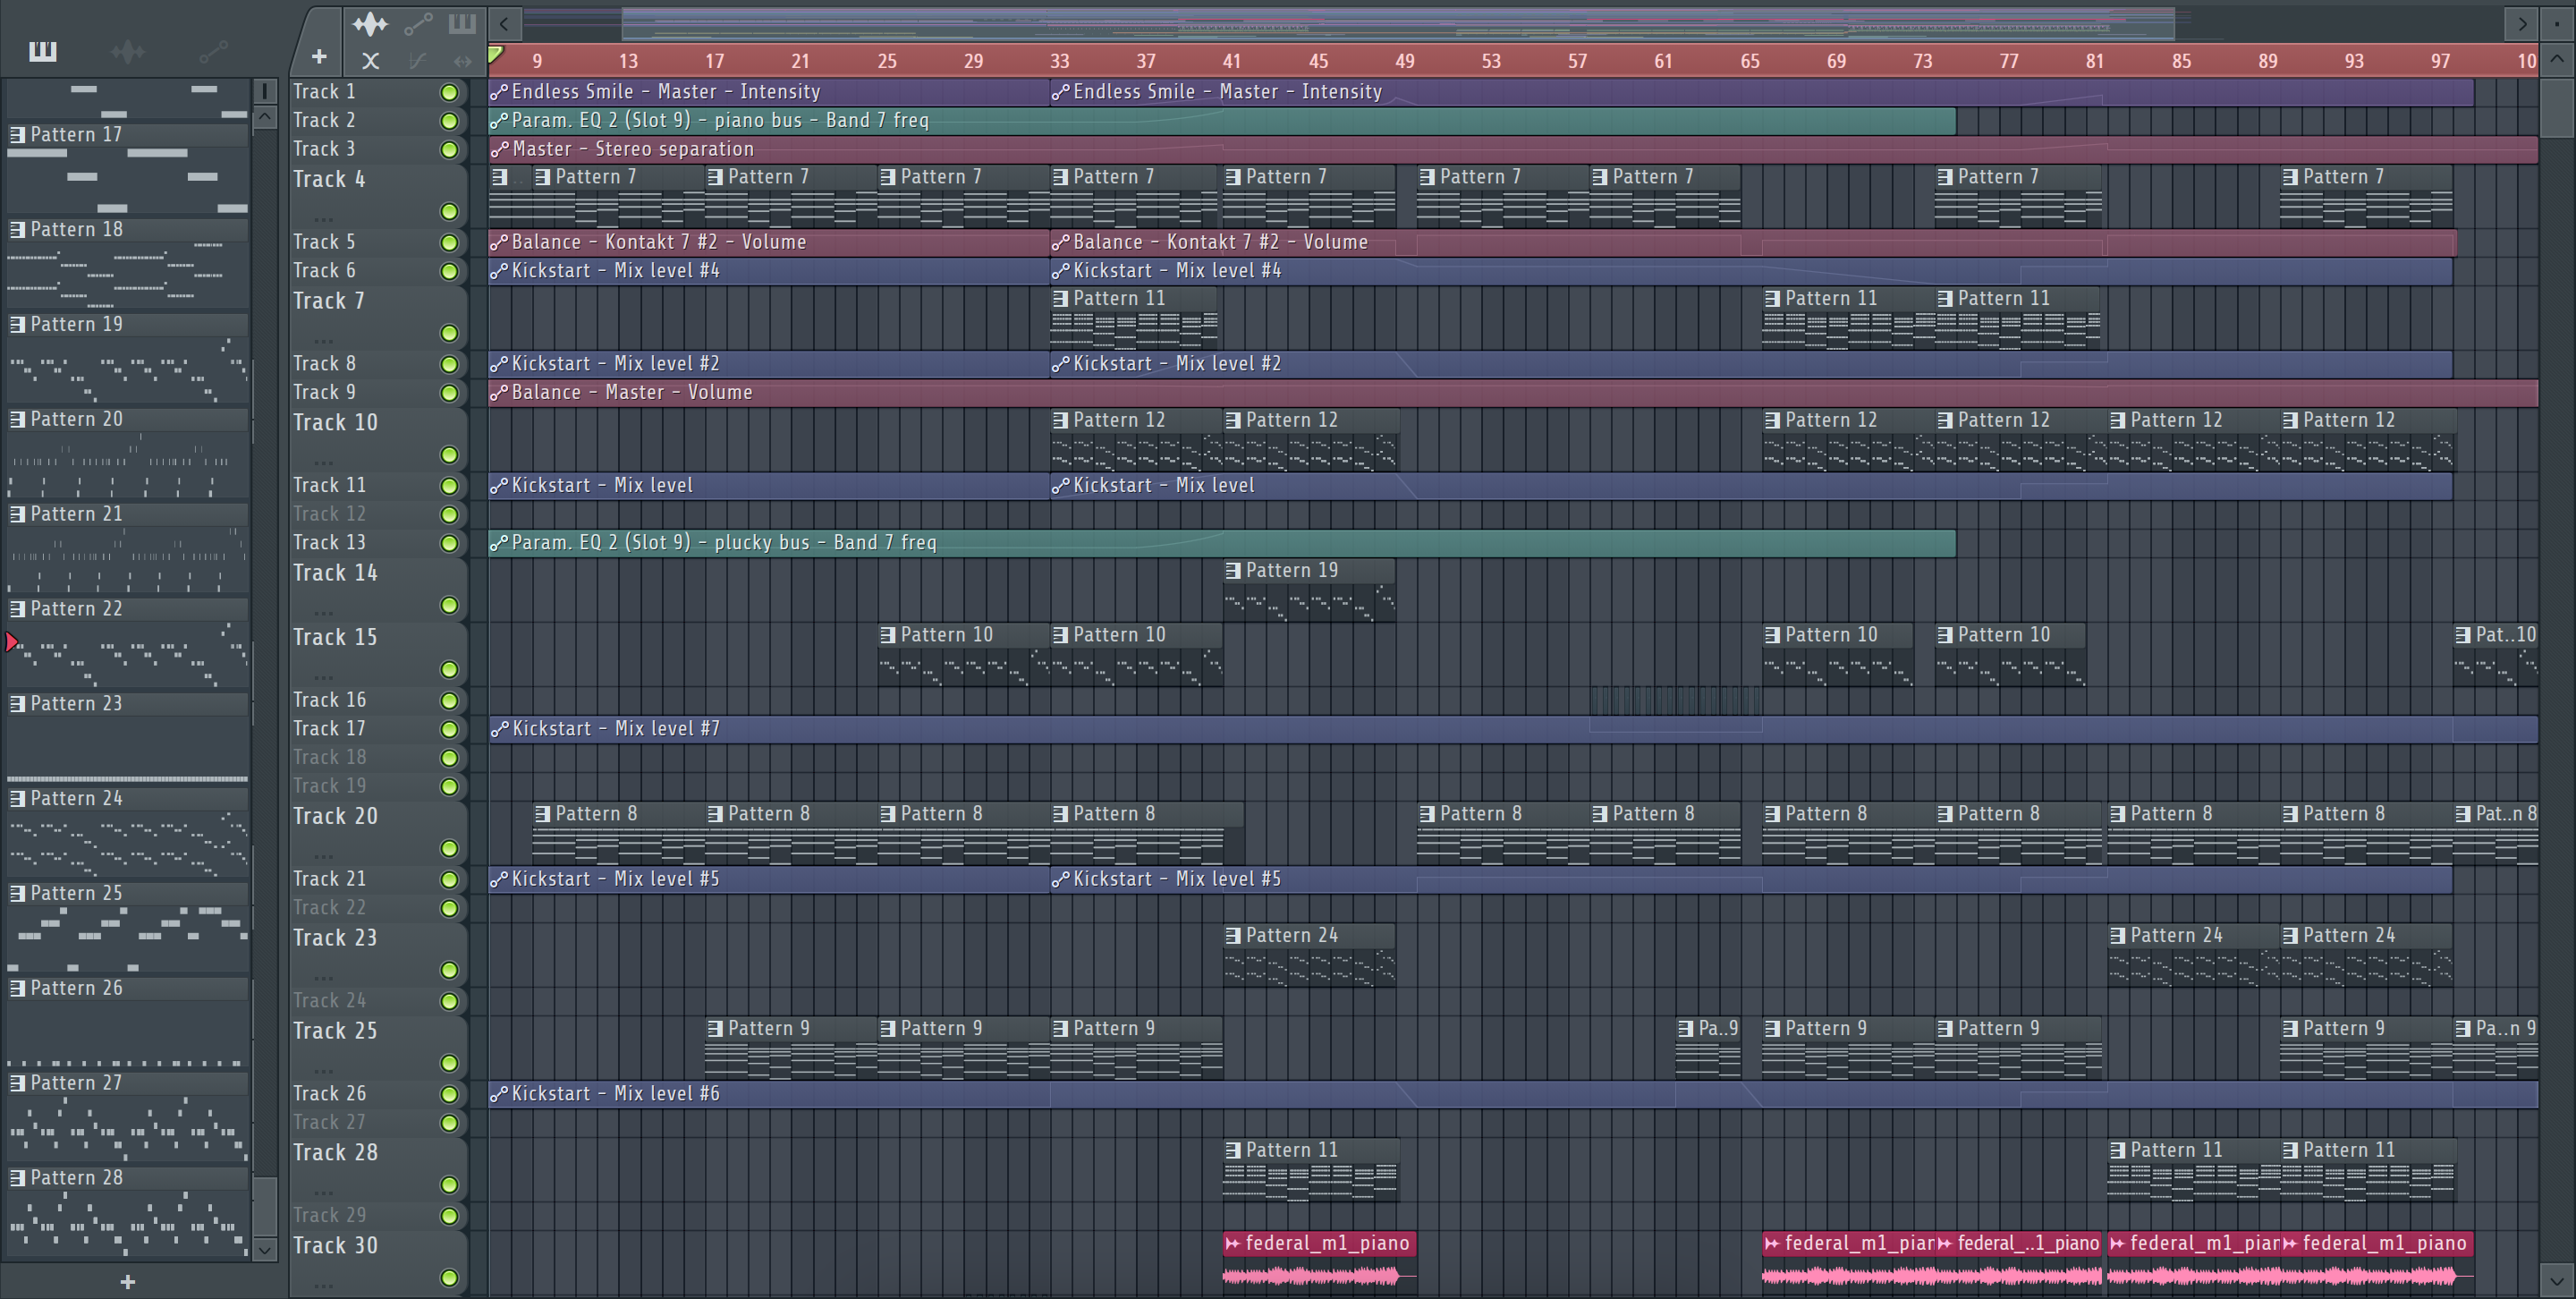Select the pattern clip focus piano icon
This screenshot has height=1299, width=2576.
click(462, 23)
